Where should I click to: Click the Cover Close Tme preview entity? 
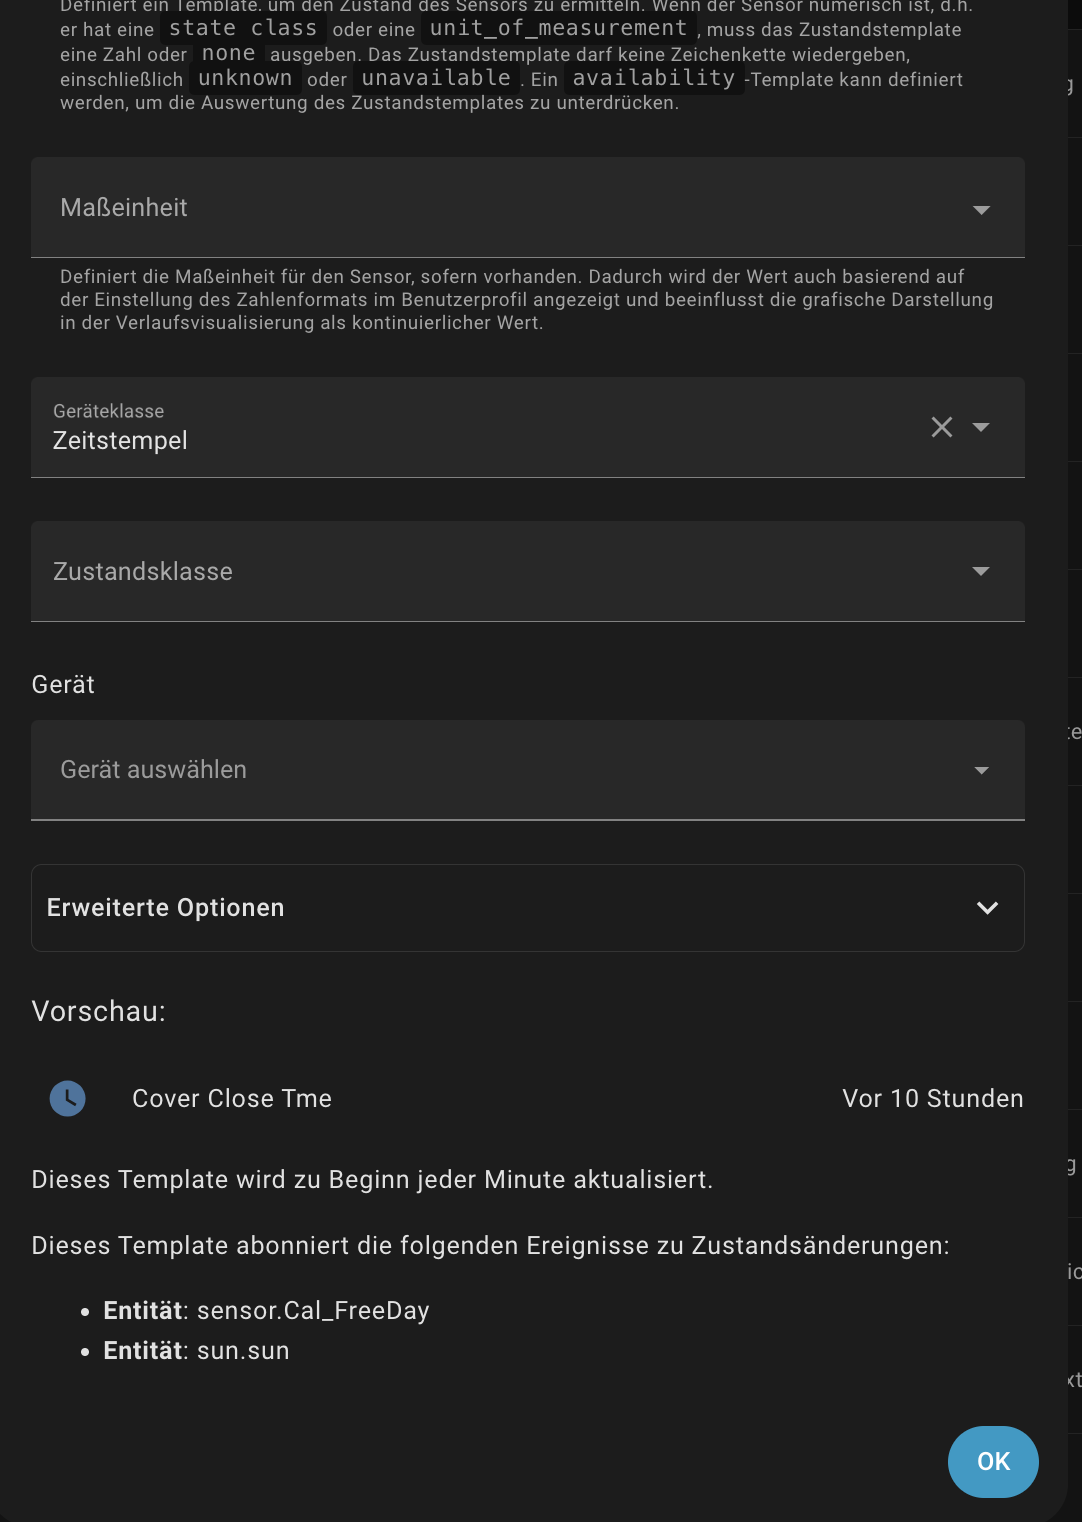(232, 1098)
